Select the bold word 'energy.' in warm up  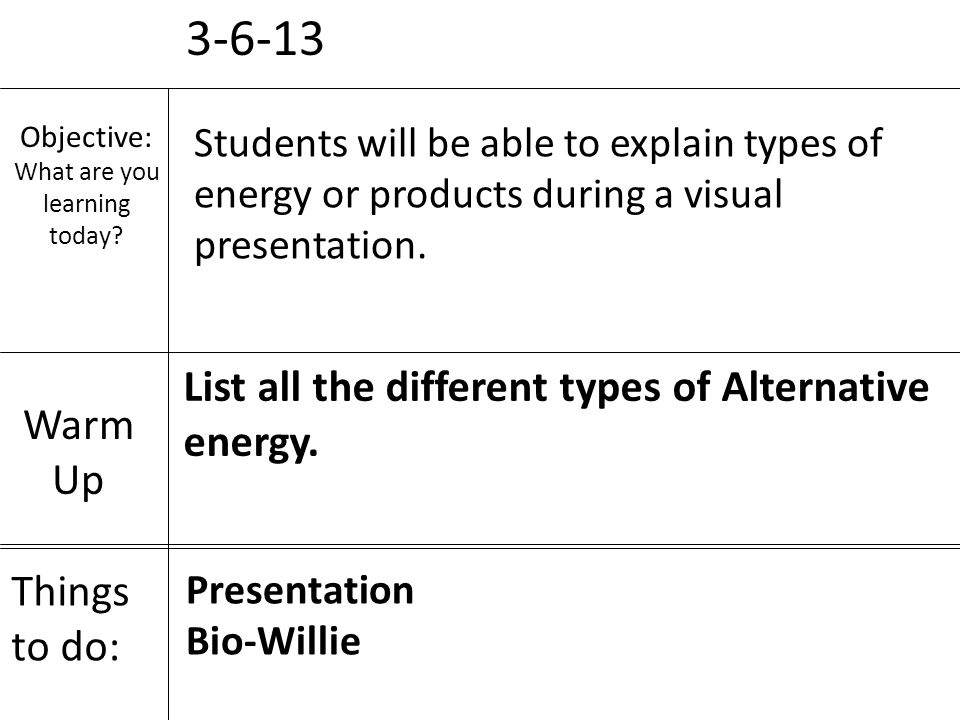pyautogui.click(x=250, y=443)
